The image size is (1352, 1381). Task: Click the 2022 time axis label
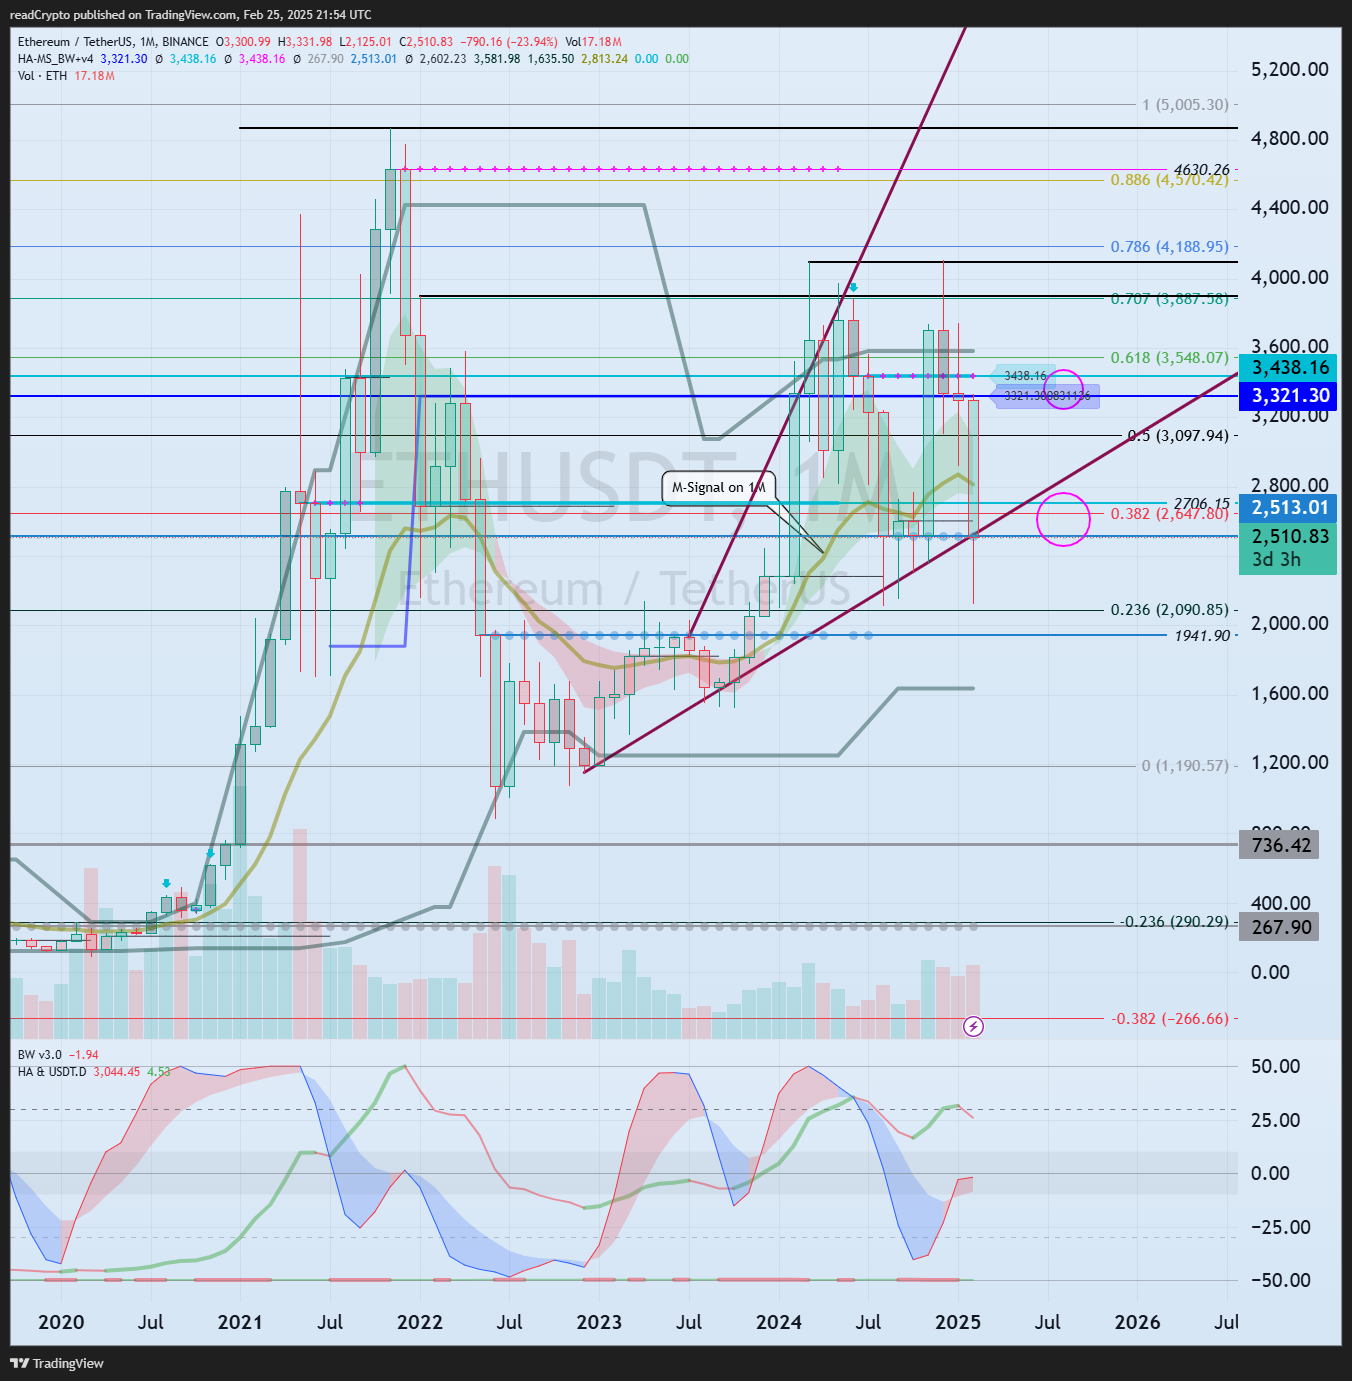click(420, 1323)
